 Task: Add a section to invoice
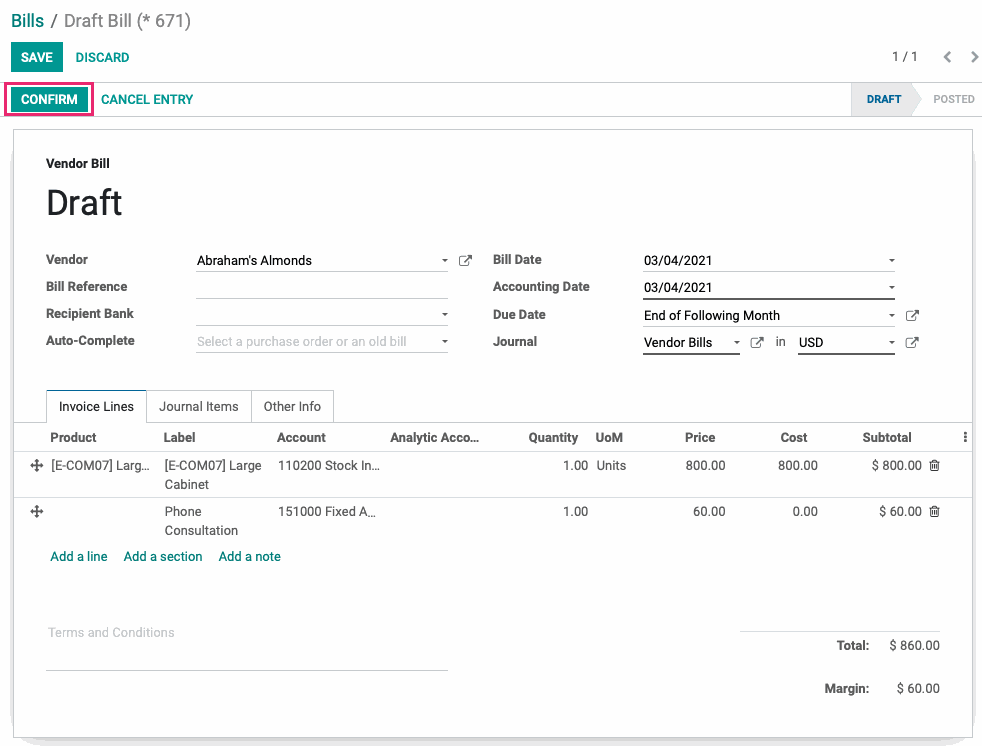point(163,556)
